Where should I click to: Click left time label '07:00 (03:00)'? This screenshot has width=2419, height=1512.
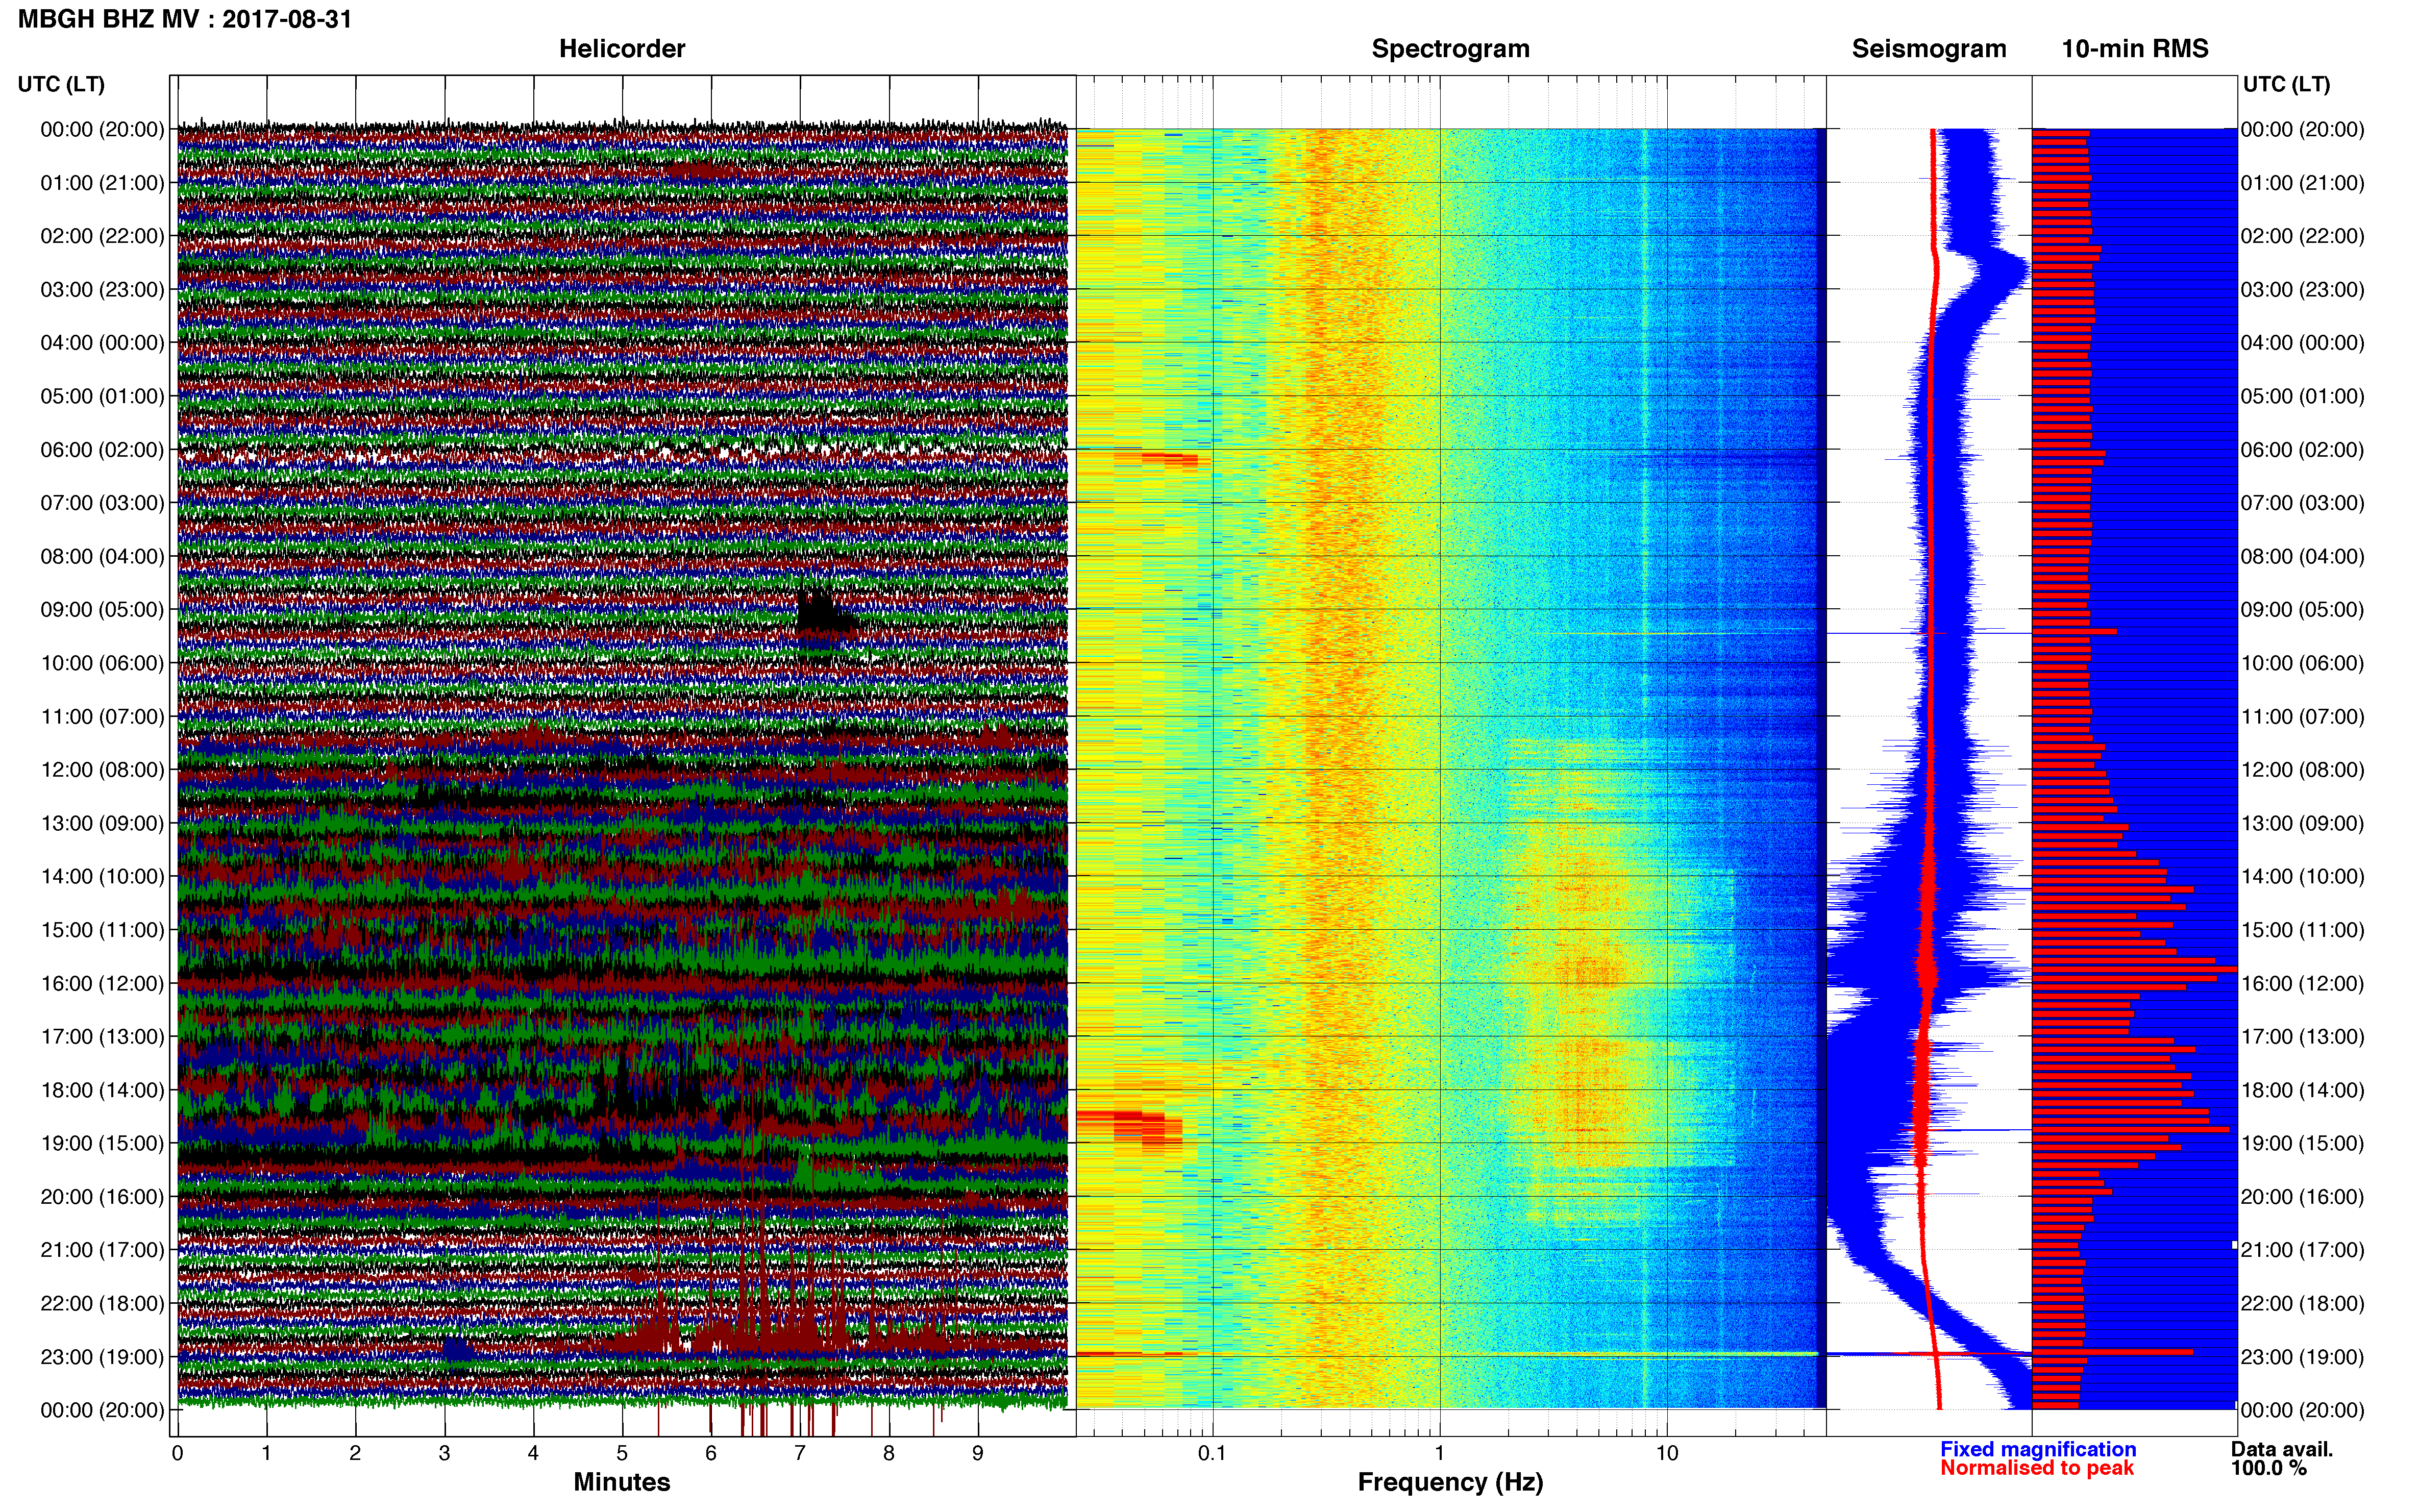click(x=102, y=503)
